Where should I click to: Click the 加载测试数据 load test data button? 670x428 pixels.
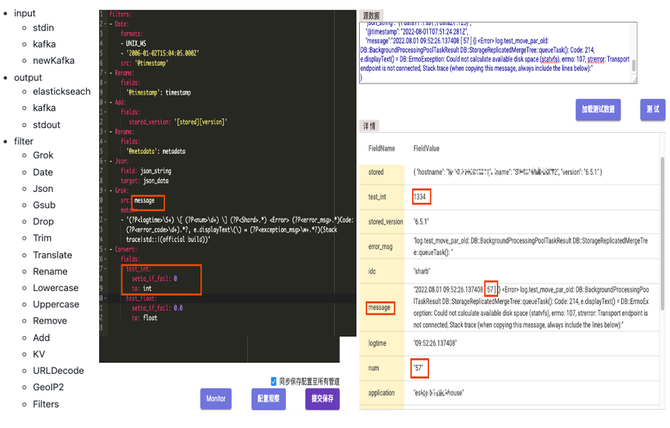pyautogui.click(x=598, y=108)
